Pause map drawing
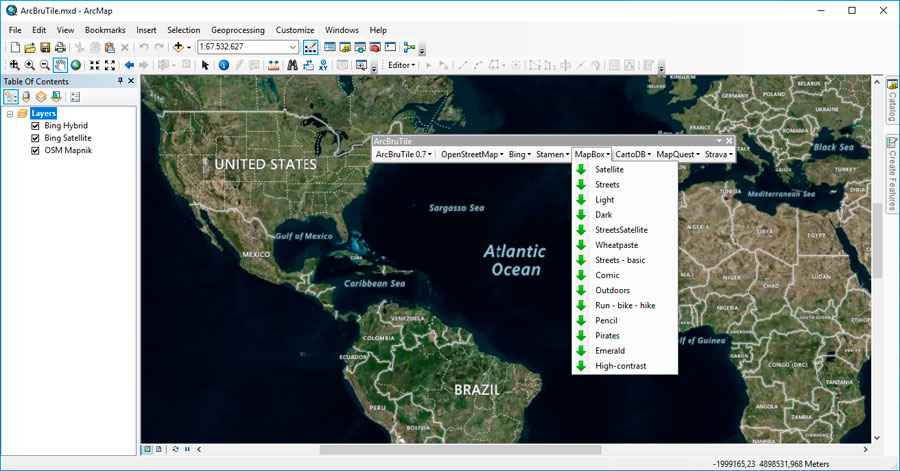Image resolution: width=900 pixels, height=471 pixels. point(187,449)
